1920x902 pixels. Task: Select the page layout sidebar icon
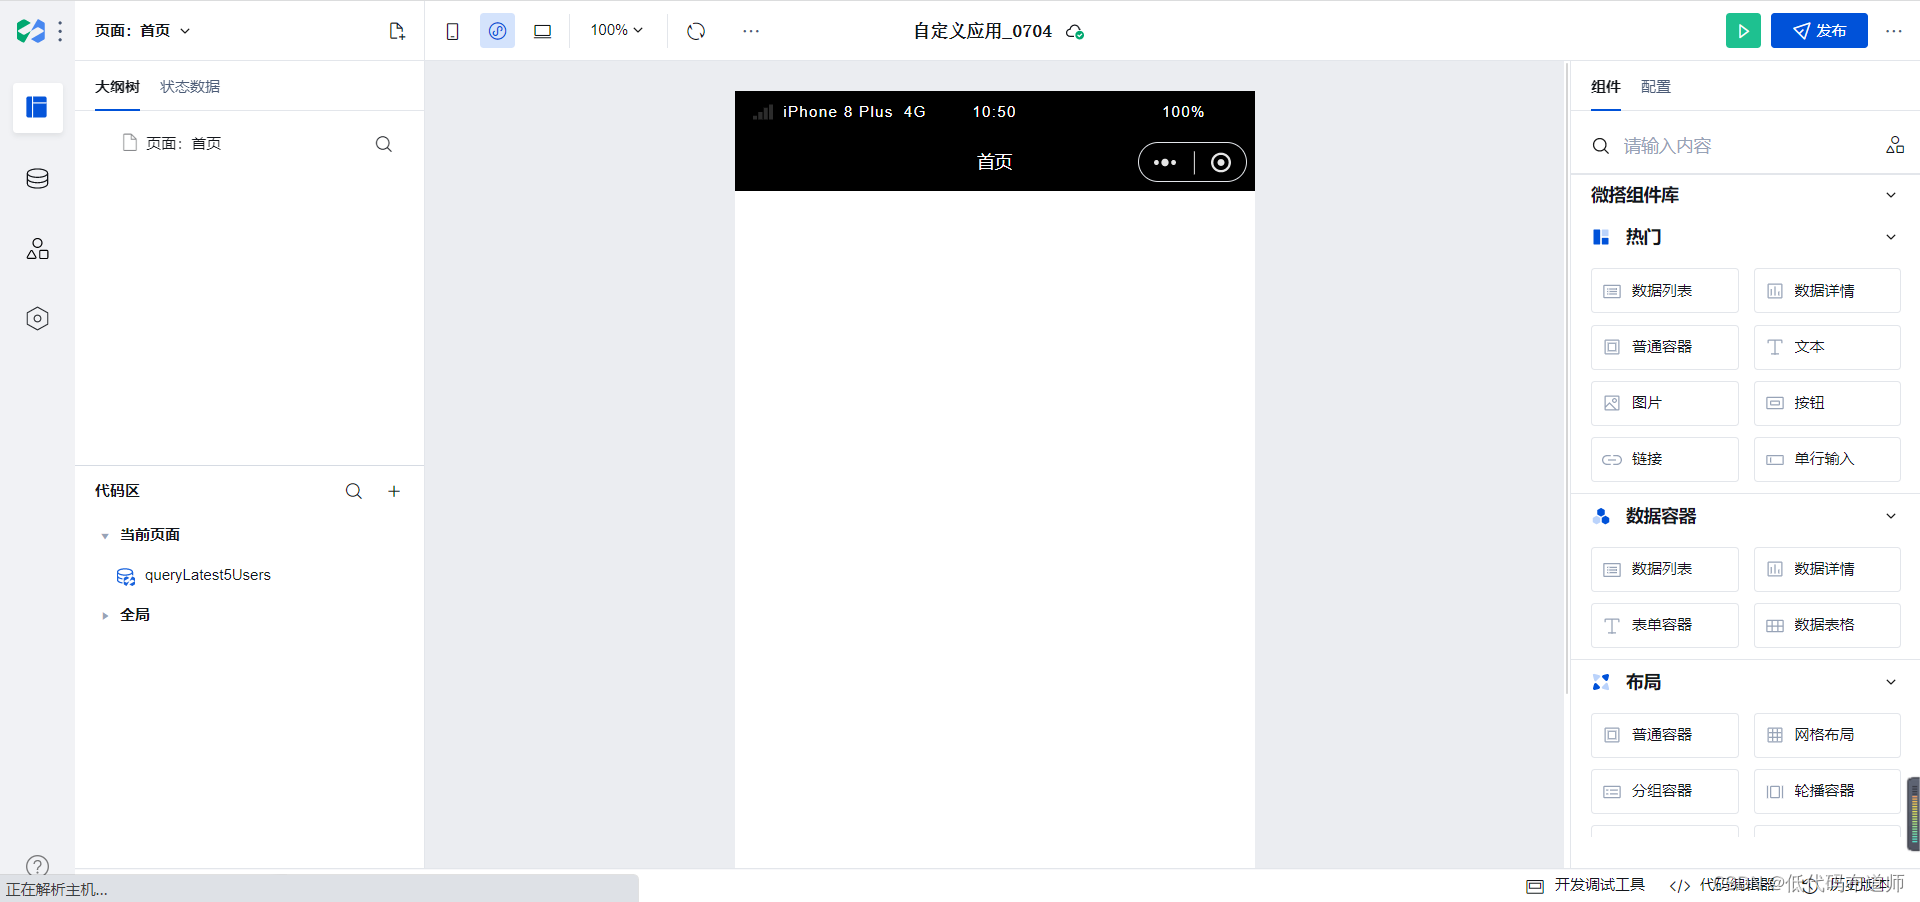click(37, 107)
